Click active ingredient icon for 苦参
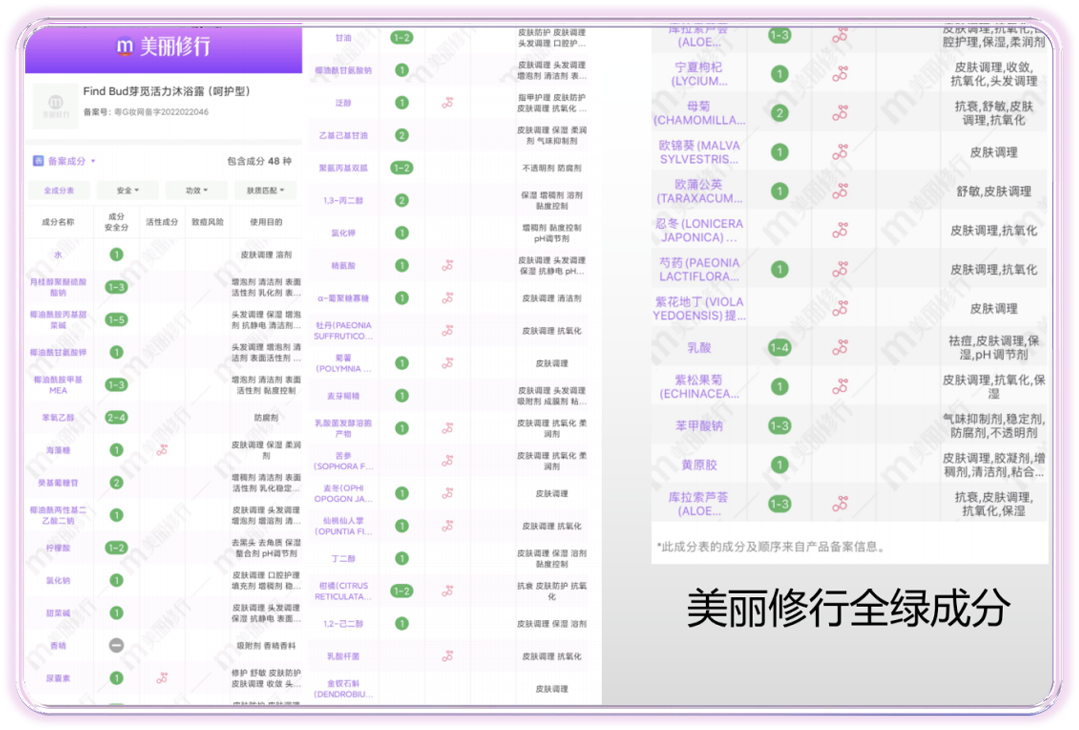Image resolution: width=1079 pixels, height=730 pixels. tap(447, 460)
